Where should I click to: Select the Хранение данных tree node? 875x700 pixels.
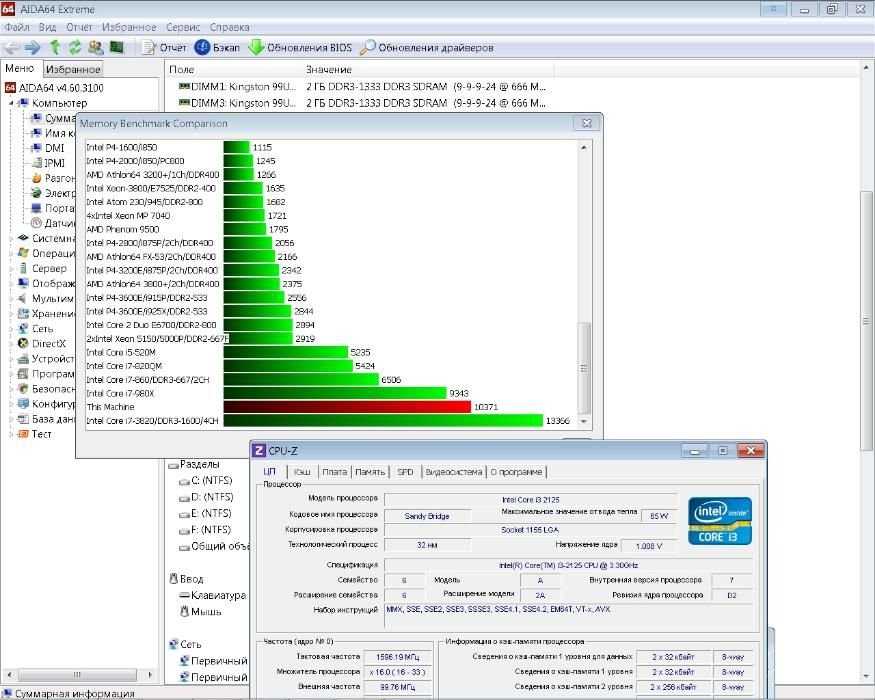tap(46, 314)
